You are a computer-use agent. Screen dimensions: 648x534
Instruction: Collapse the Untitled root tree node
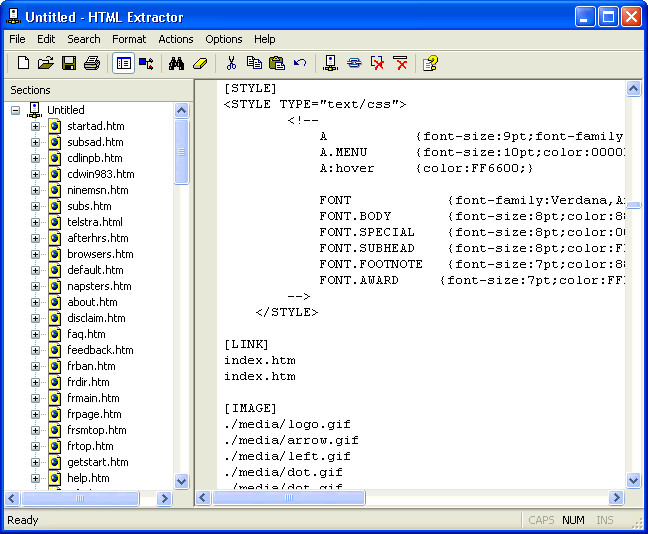coord(16,110)
